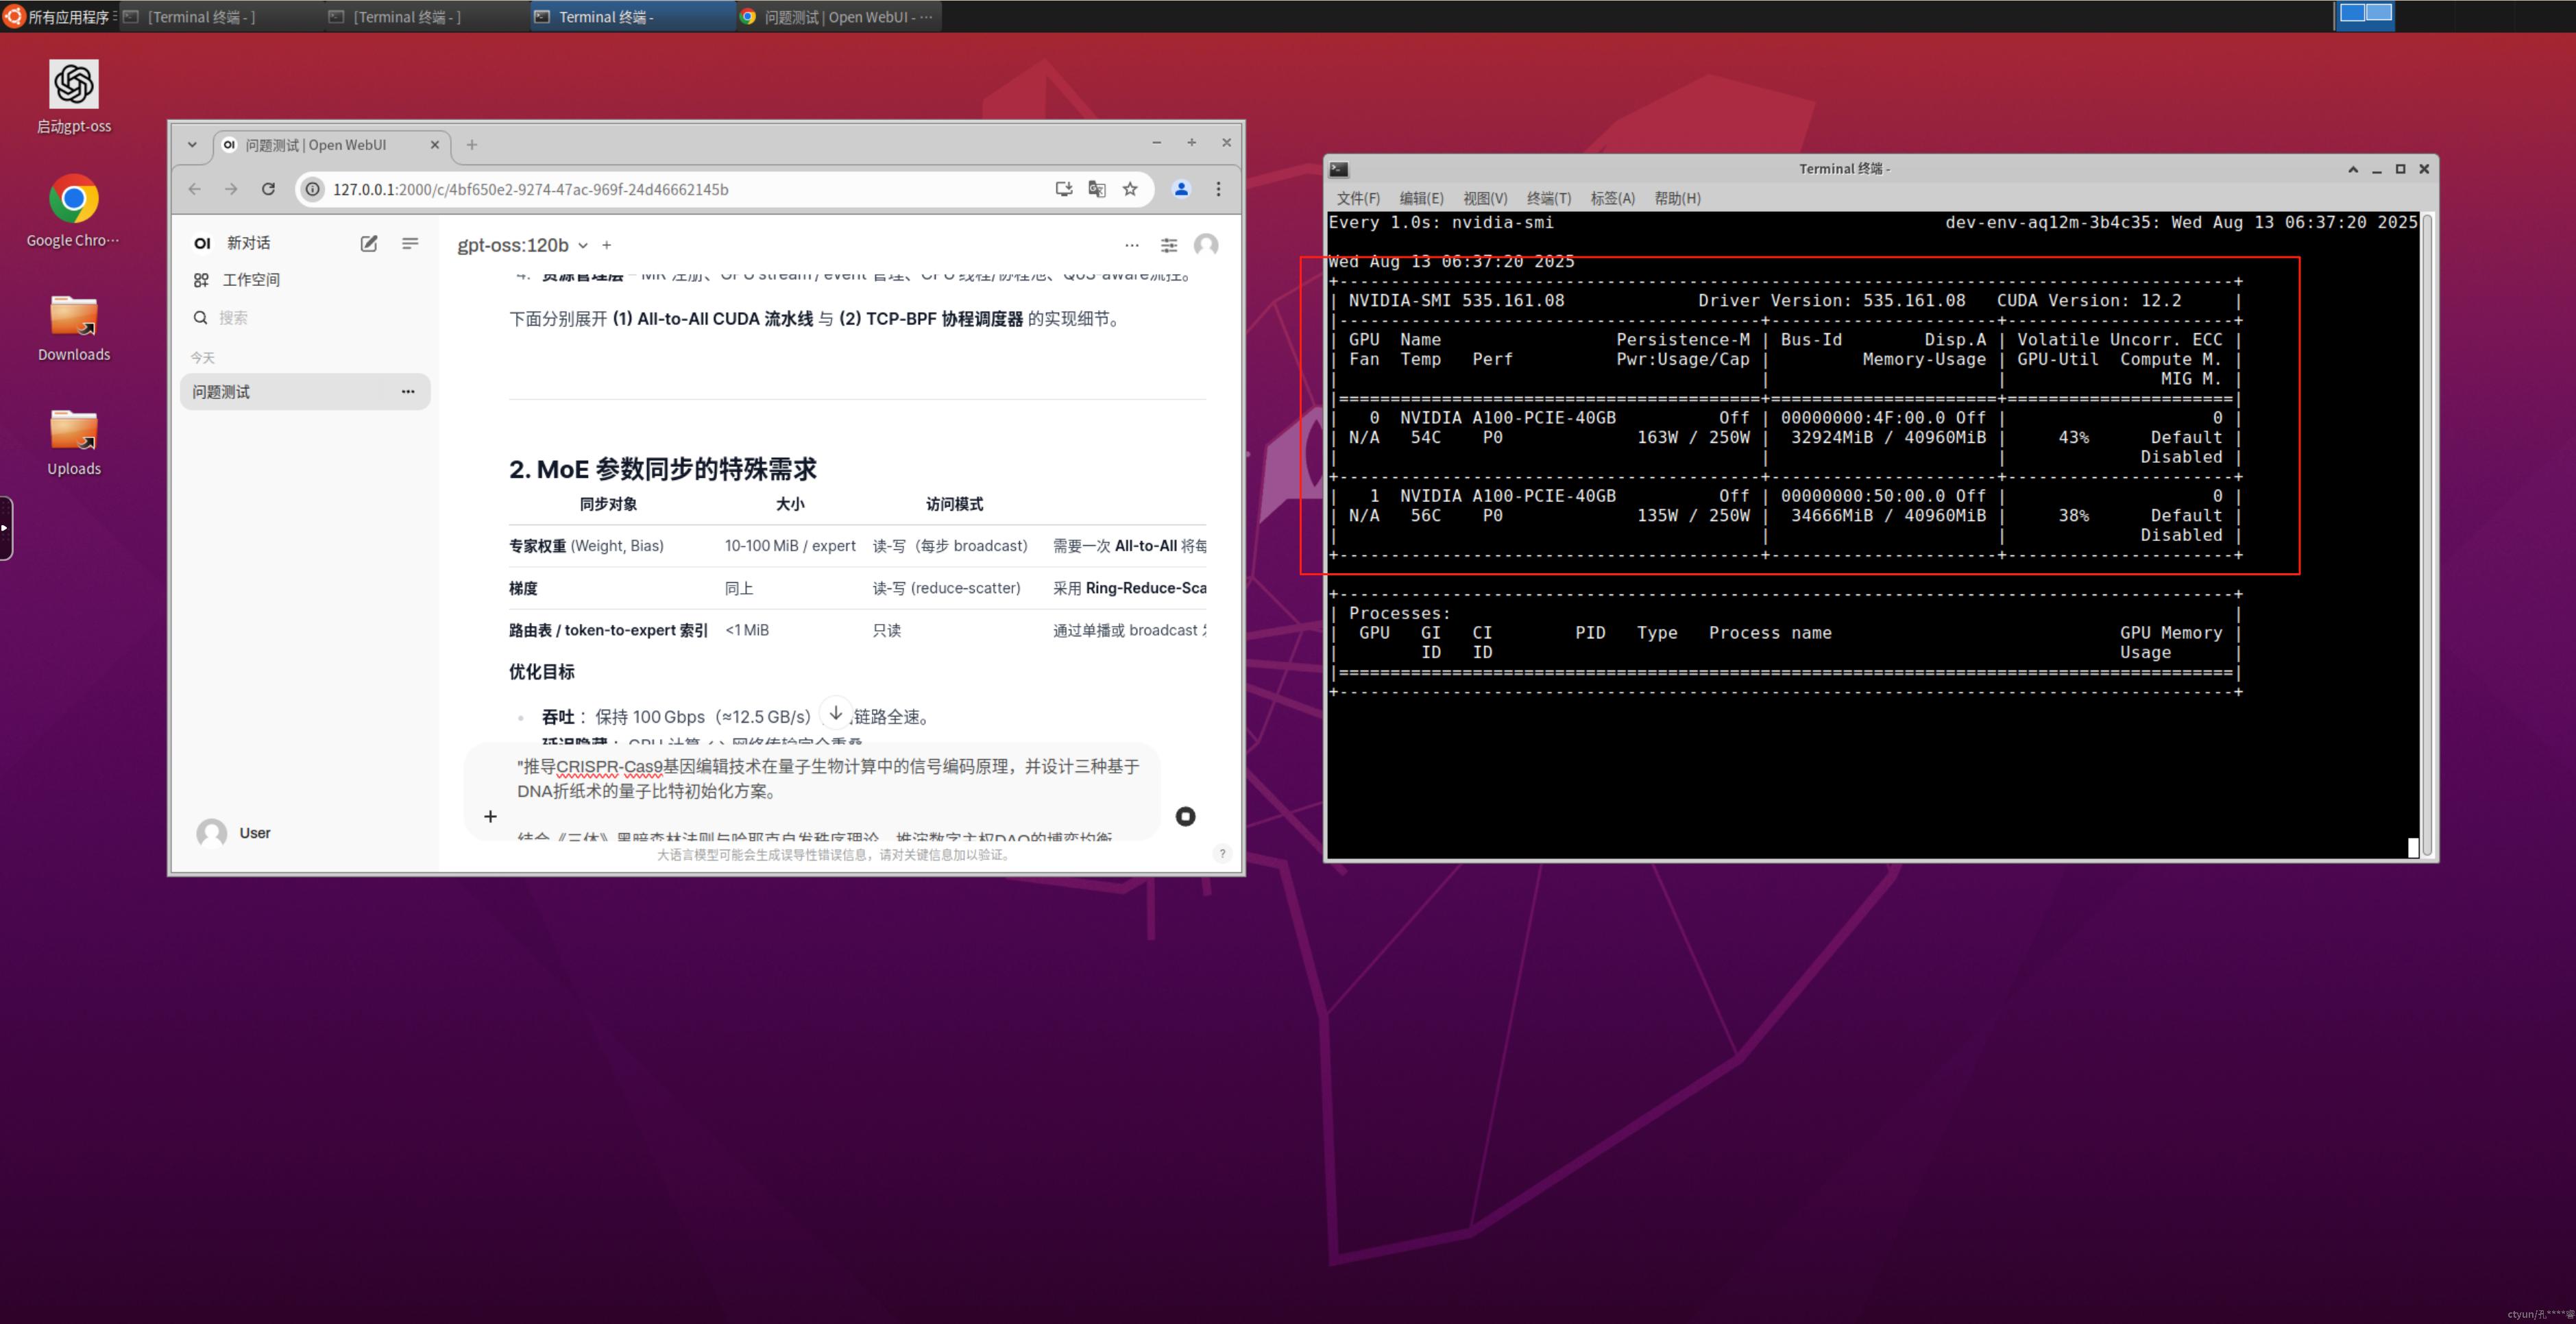Stop generation with the stop button
The width and height of the screenshot is (2576, 1324).
pos(1185,817)
